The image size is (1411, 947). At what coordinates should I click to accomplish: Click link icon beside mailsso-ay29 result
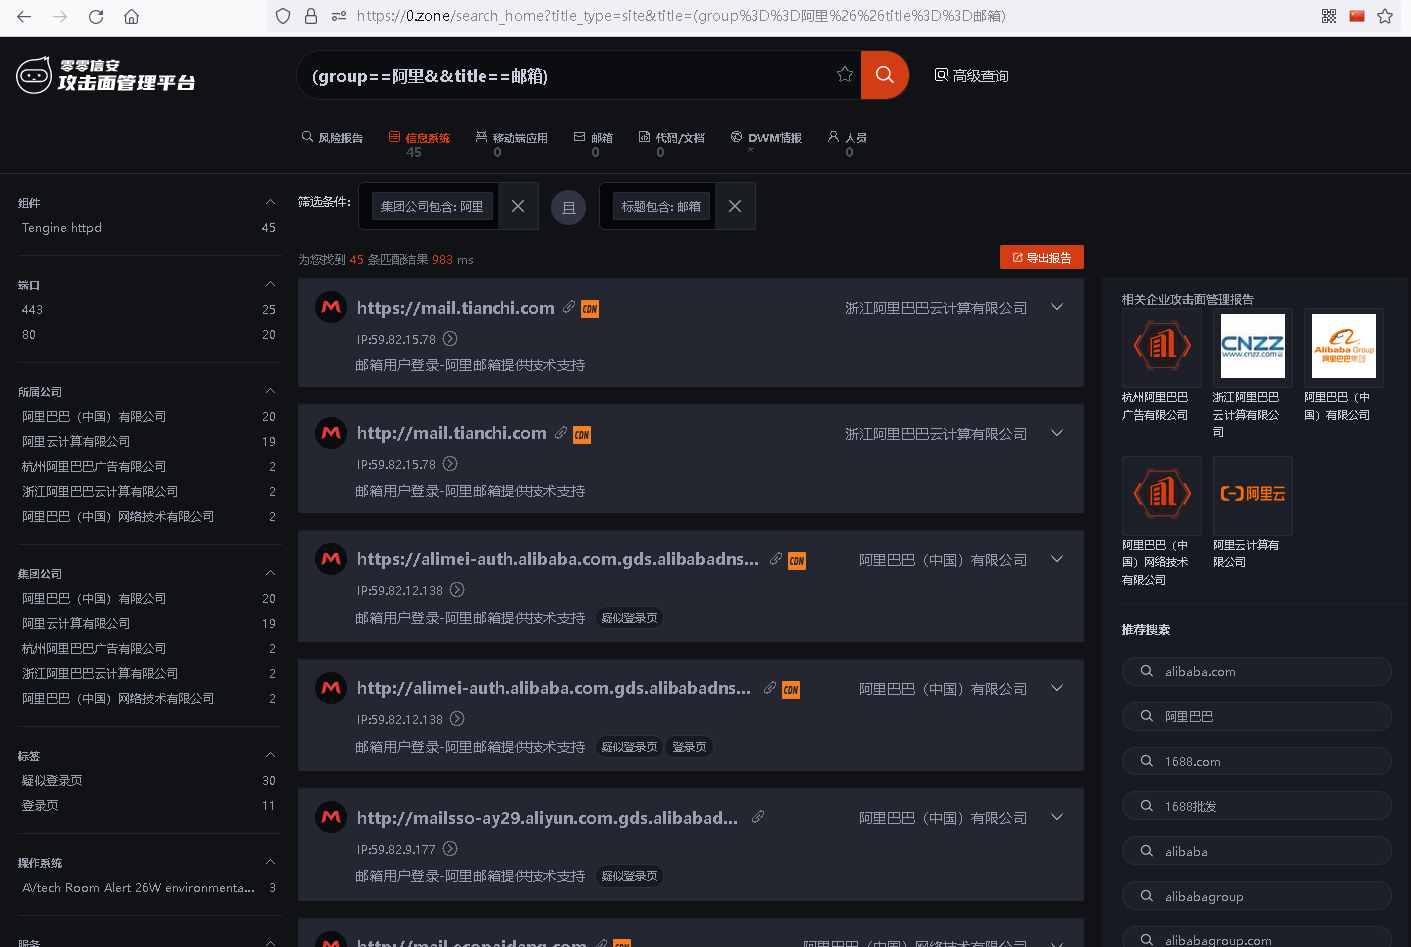click(x=758, y=817)
